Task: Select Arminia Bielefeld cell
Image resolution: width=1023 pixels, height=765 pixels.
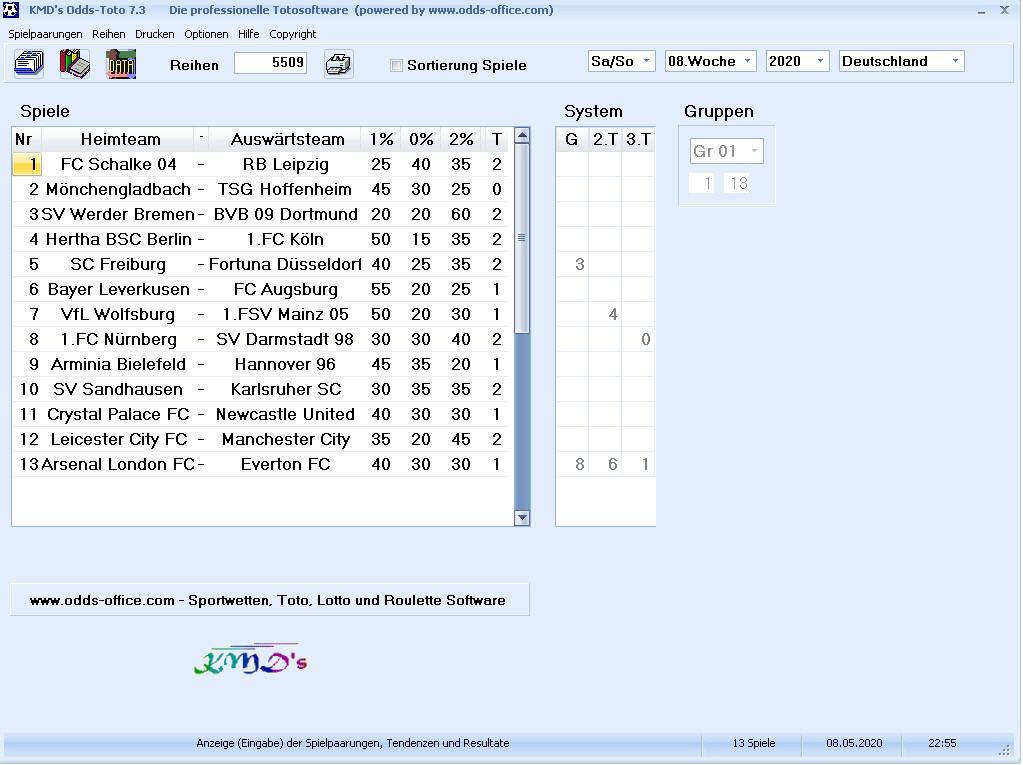Action: pos(119,365)
